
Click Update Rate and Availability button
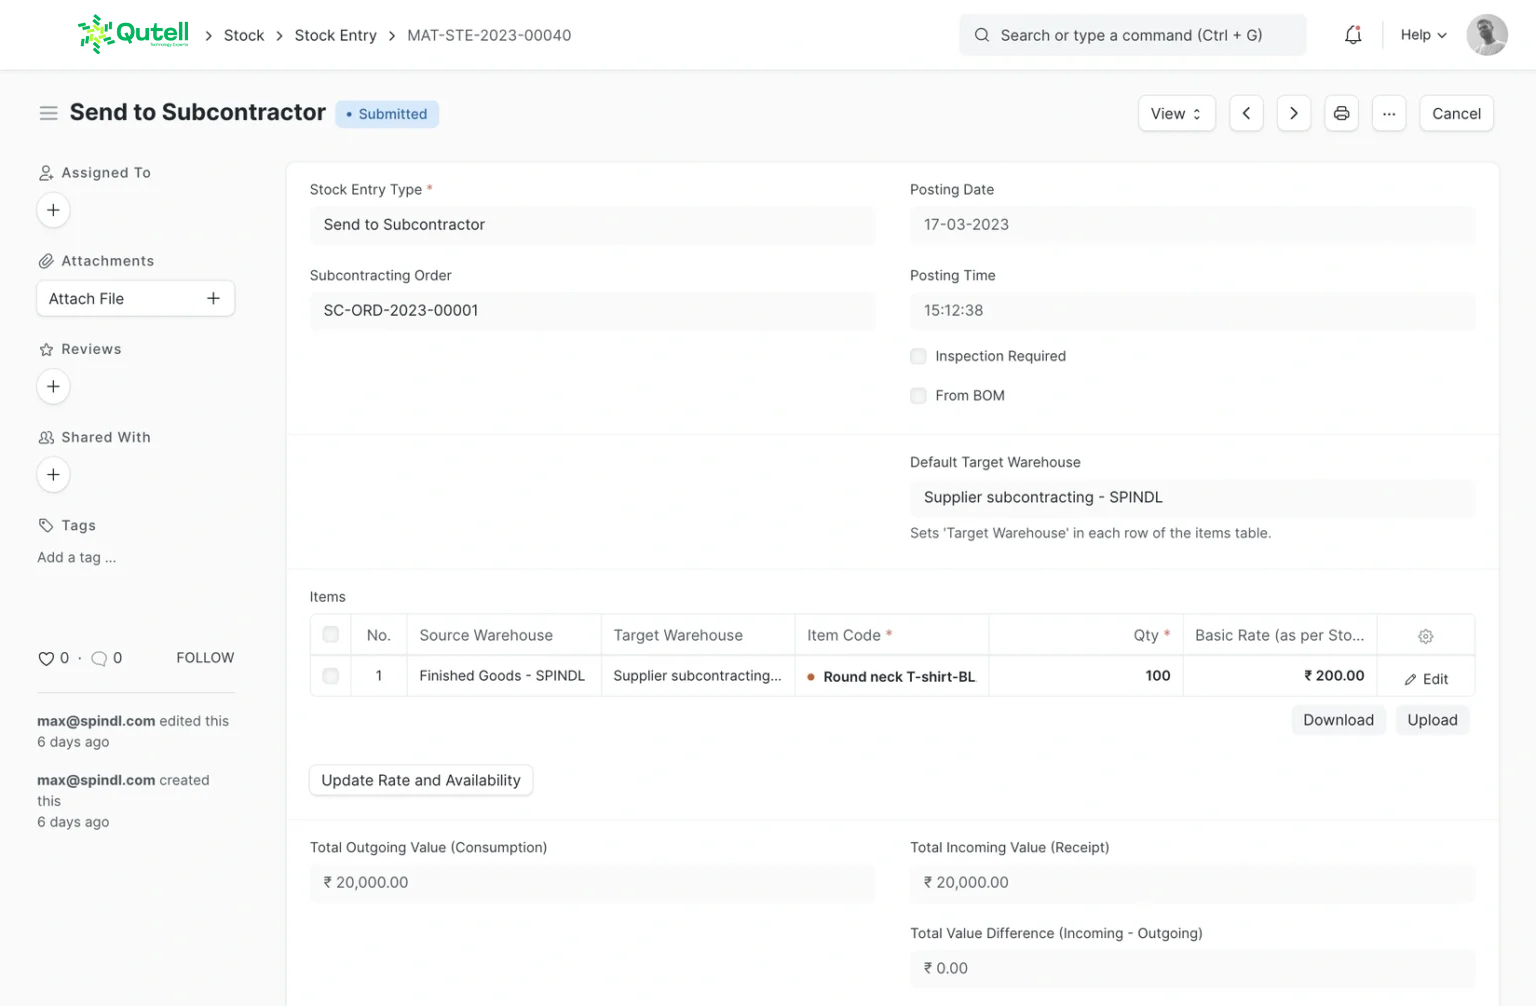point(421,780)
